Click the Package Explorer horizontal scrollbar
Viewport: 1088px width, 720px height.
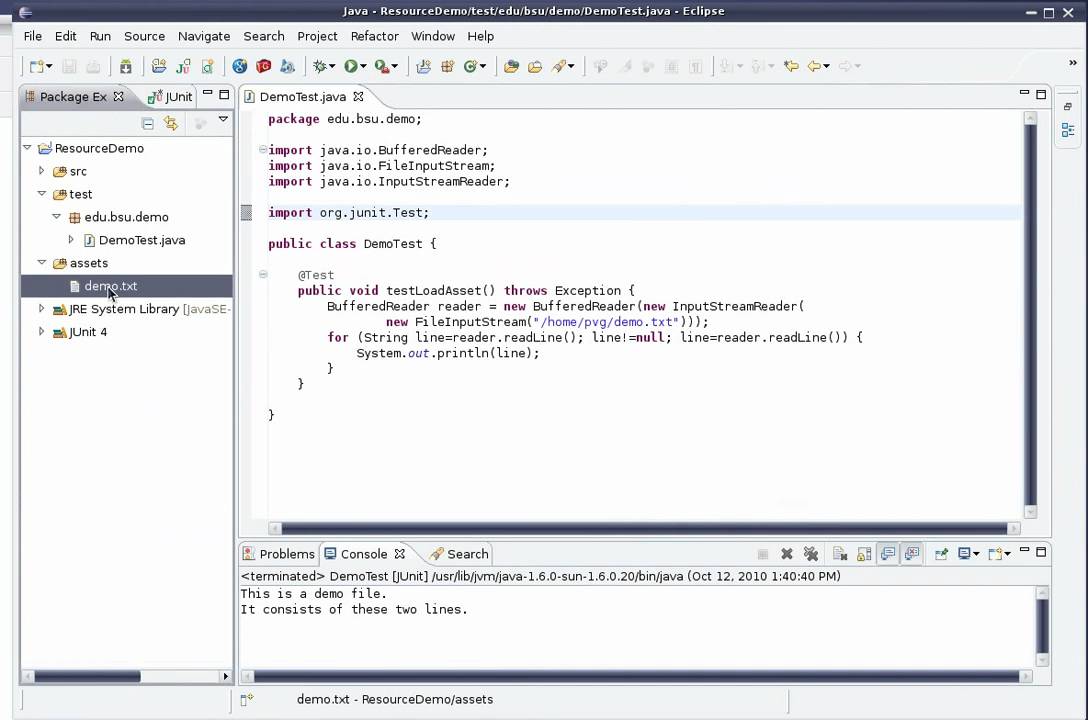pyautogui.click(x=87, y=676)
